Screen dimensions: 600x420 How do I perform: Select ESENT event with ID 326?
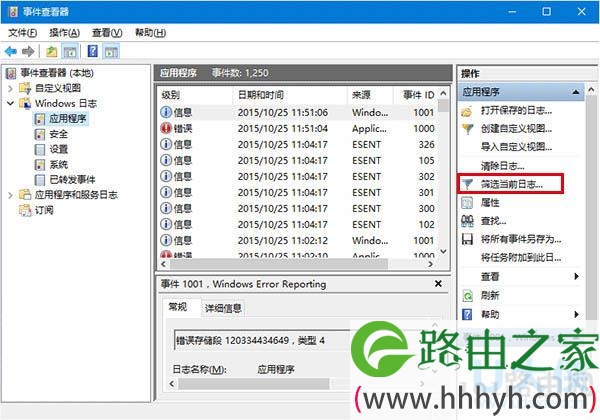298,145
